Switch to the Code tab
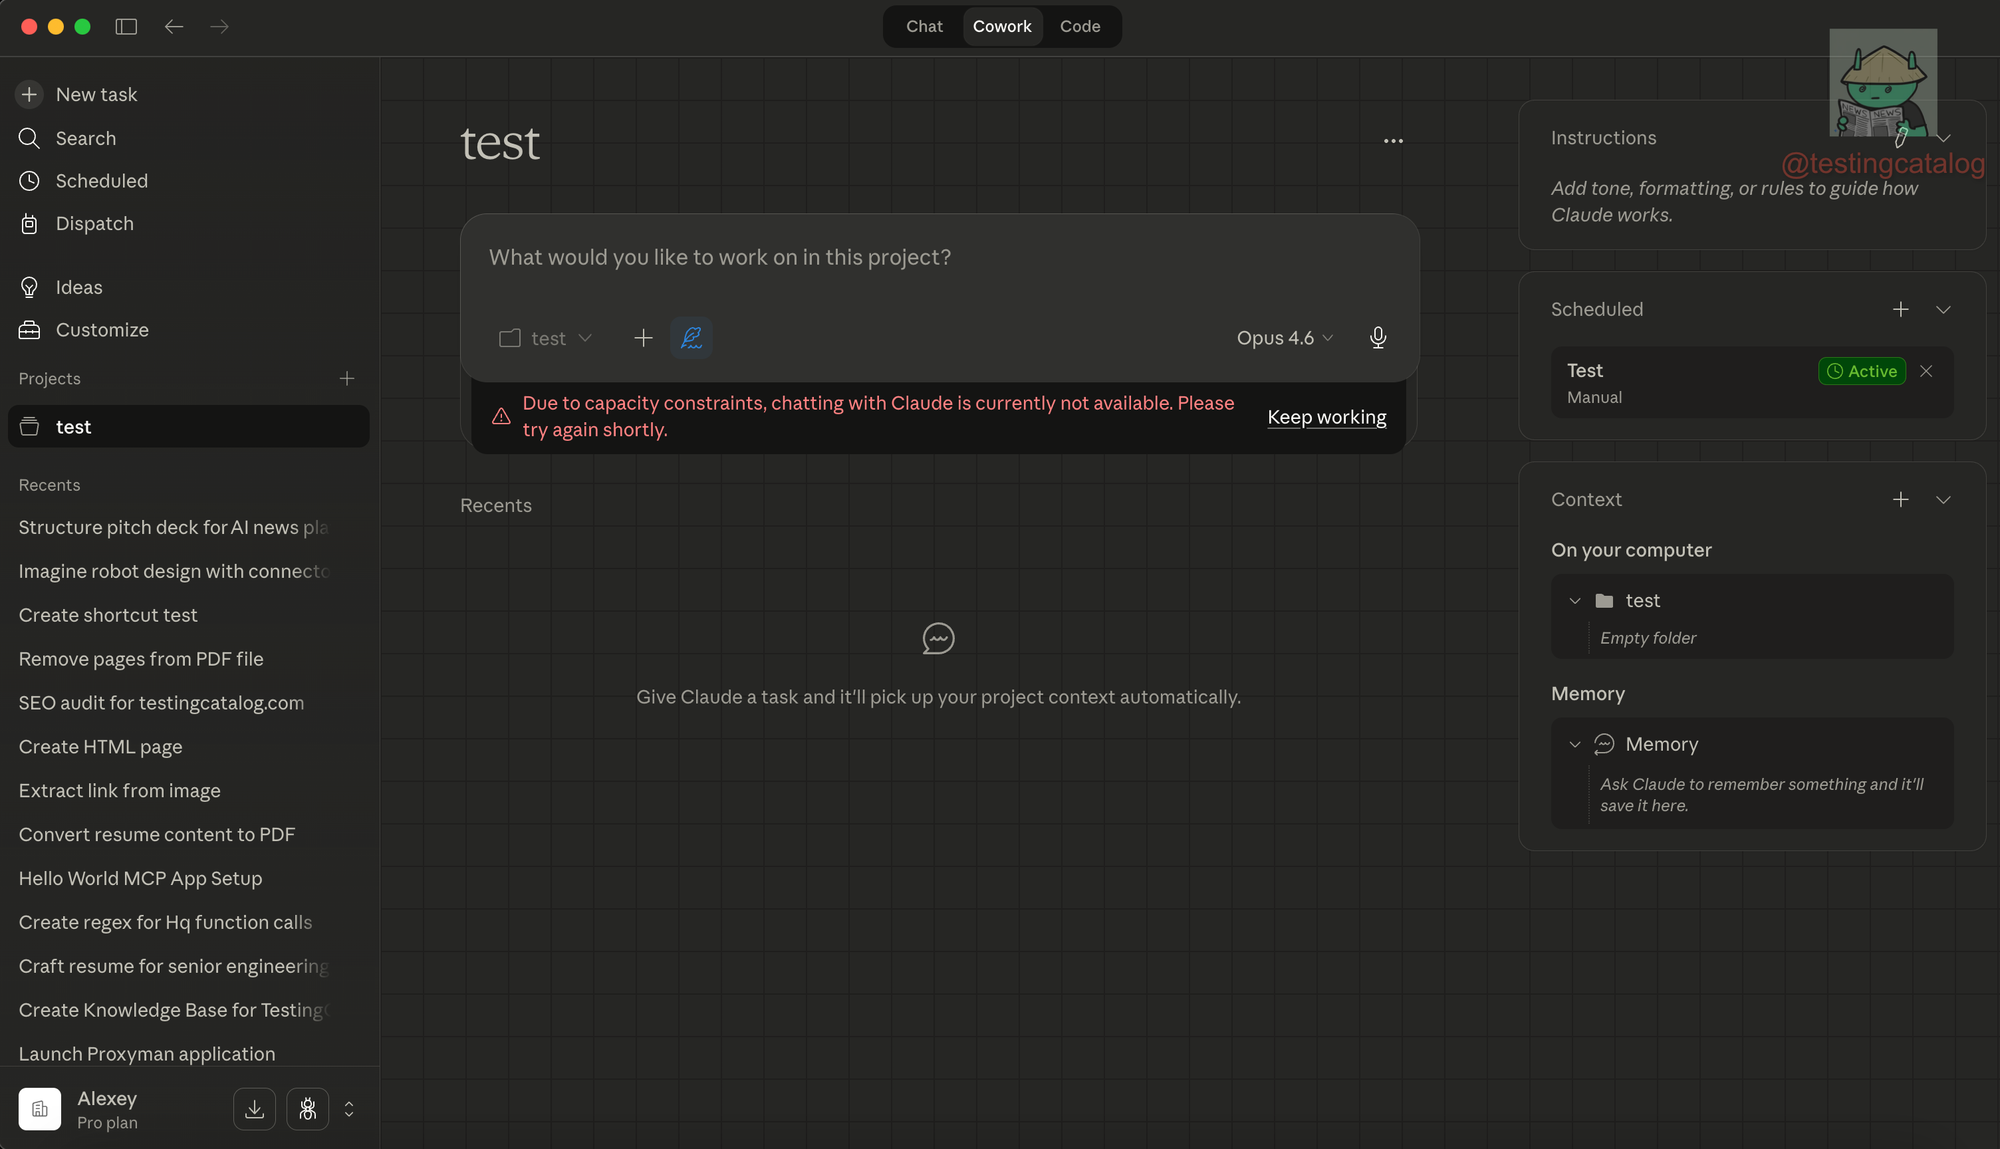This screenshot has height=1149, width=2000. 1080,27
